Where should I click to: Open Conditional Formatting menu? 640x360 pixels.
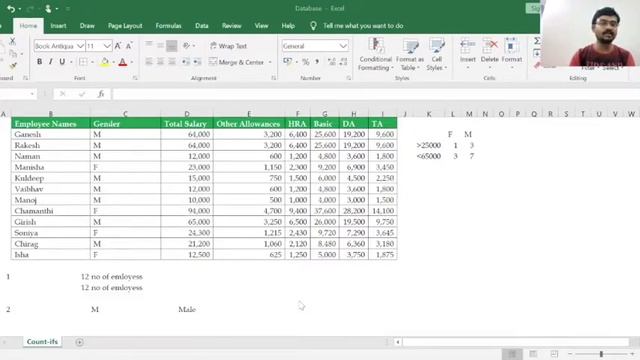376,54
